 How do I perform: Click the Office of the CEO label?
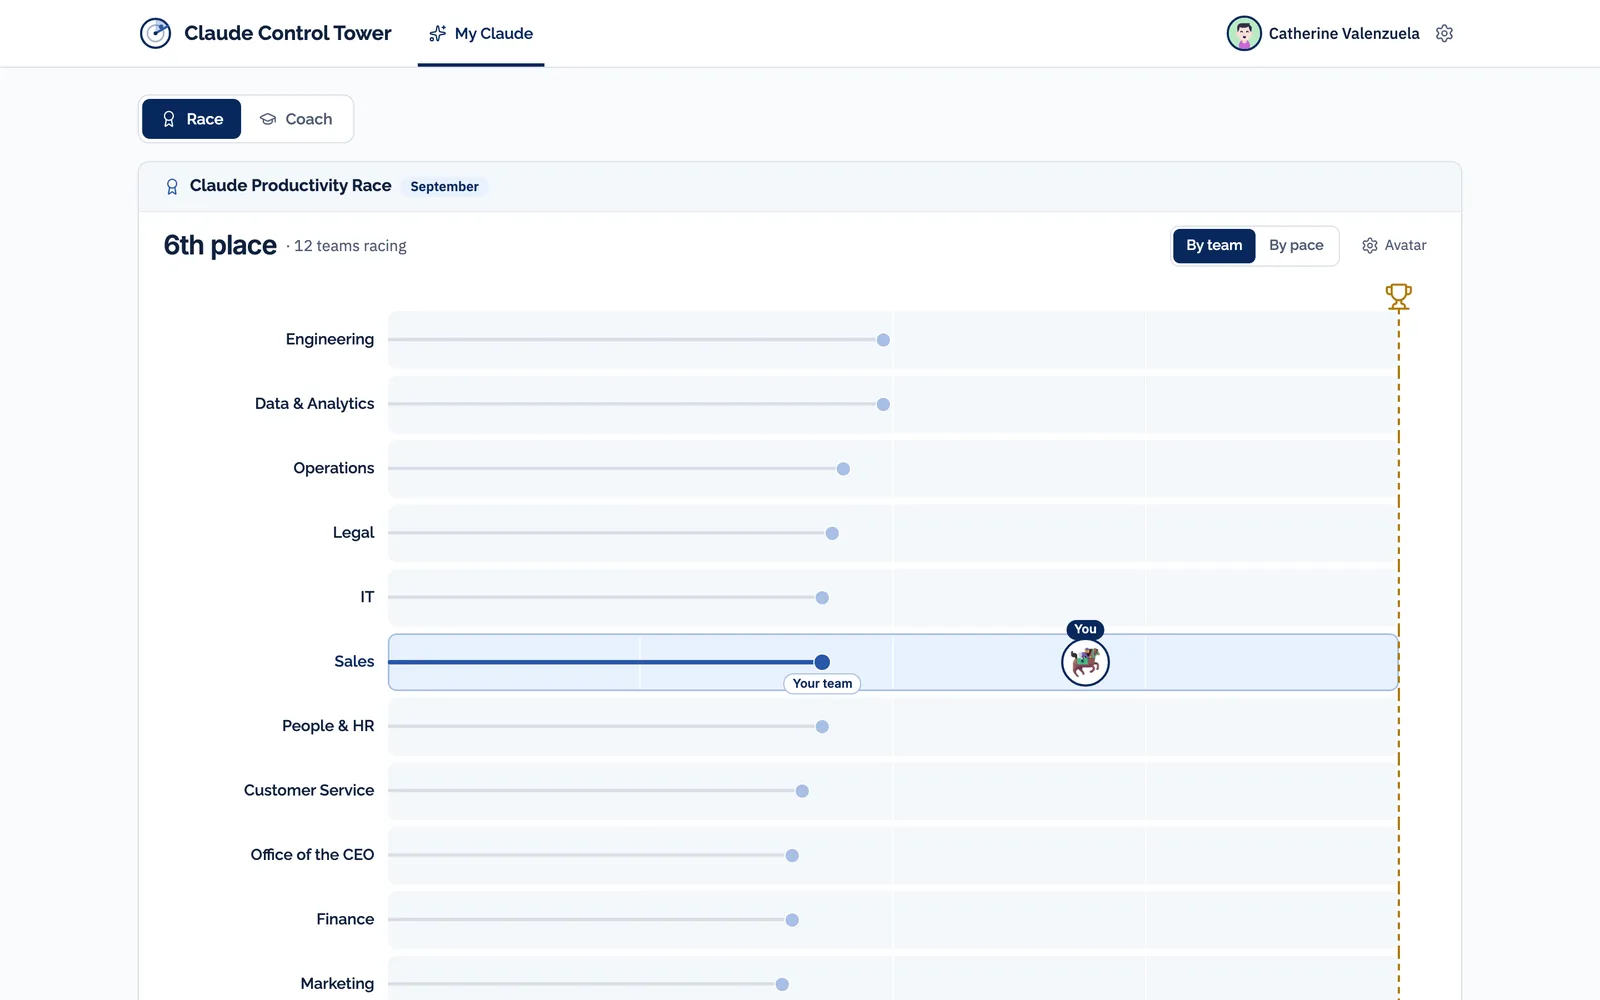point(312,854)
